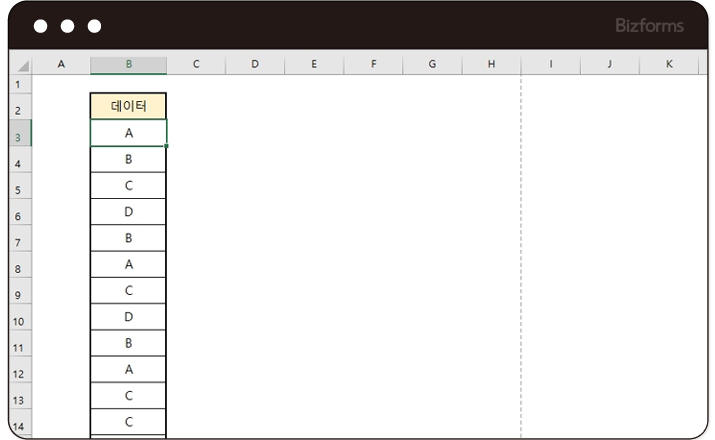Image resolution: width=715 pixels, height=440 pixels.
Task: Select column J header
Action: pos(610,64)
